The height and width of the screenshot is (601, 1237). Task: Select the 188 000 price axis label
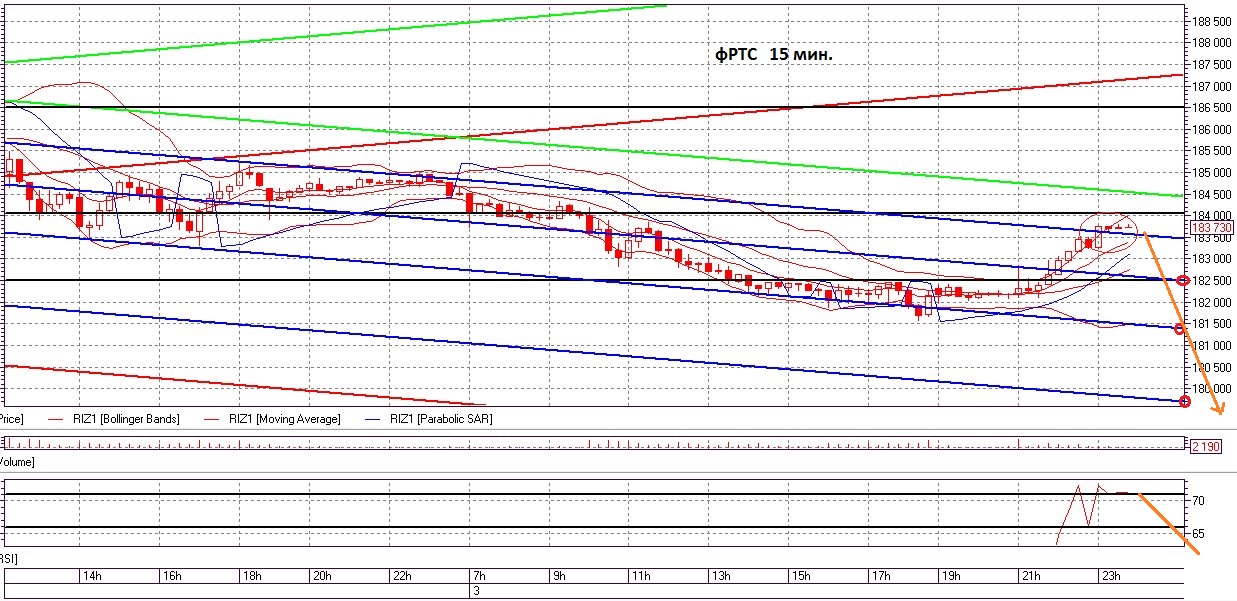click(1210, 43)
